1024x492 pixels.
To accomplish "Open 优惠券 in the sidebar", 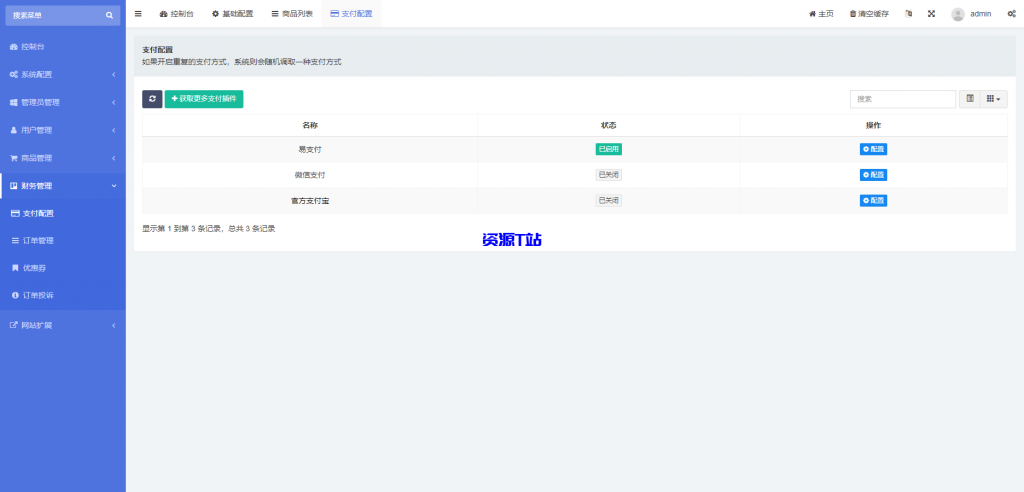I will pyautogui.click(x=63, y=268).
